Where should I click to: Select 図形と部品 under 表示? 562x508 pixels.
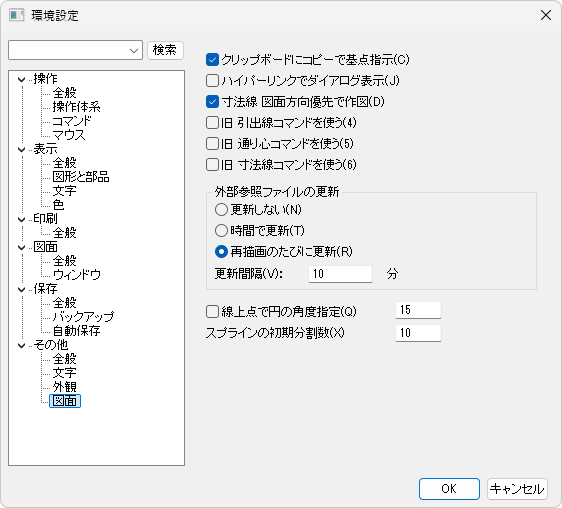click(x=81, y=177)
